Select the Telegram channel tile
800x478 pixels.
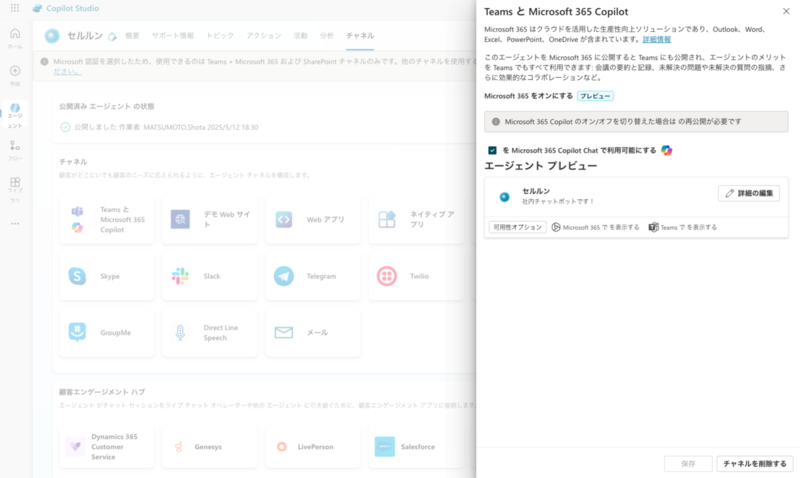(313, 276)
